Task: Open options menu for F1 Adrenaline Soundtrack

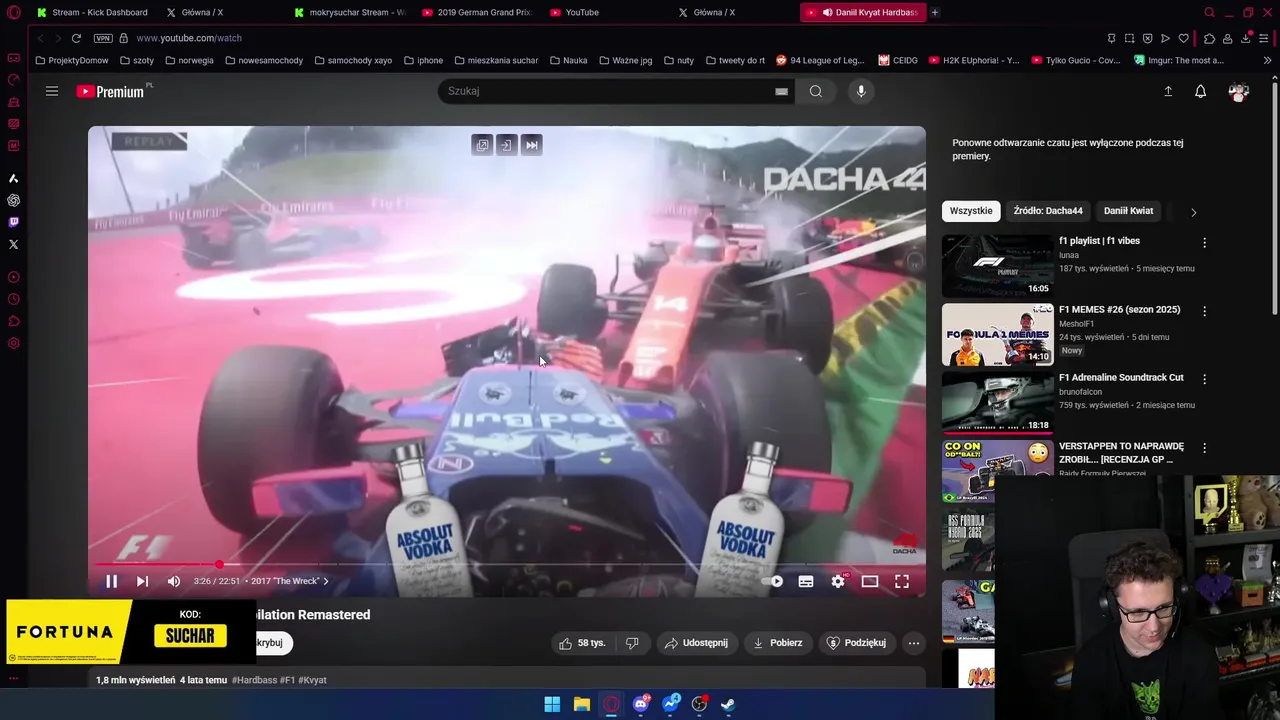Action: pyautogui.click(x=1204, y=379)
